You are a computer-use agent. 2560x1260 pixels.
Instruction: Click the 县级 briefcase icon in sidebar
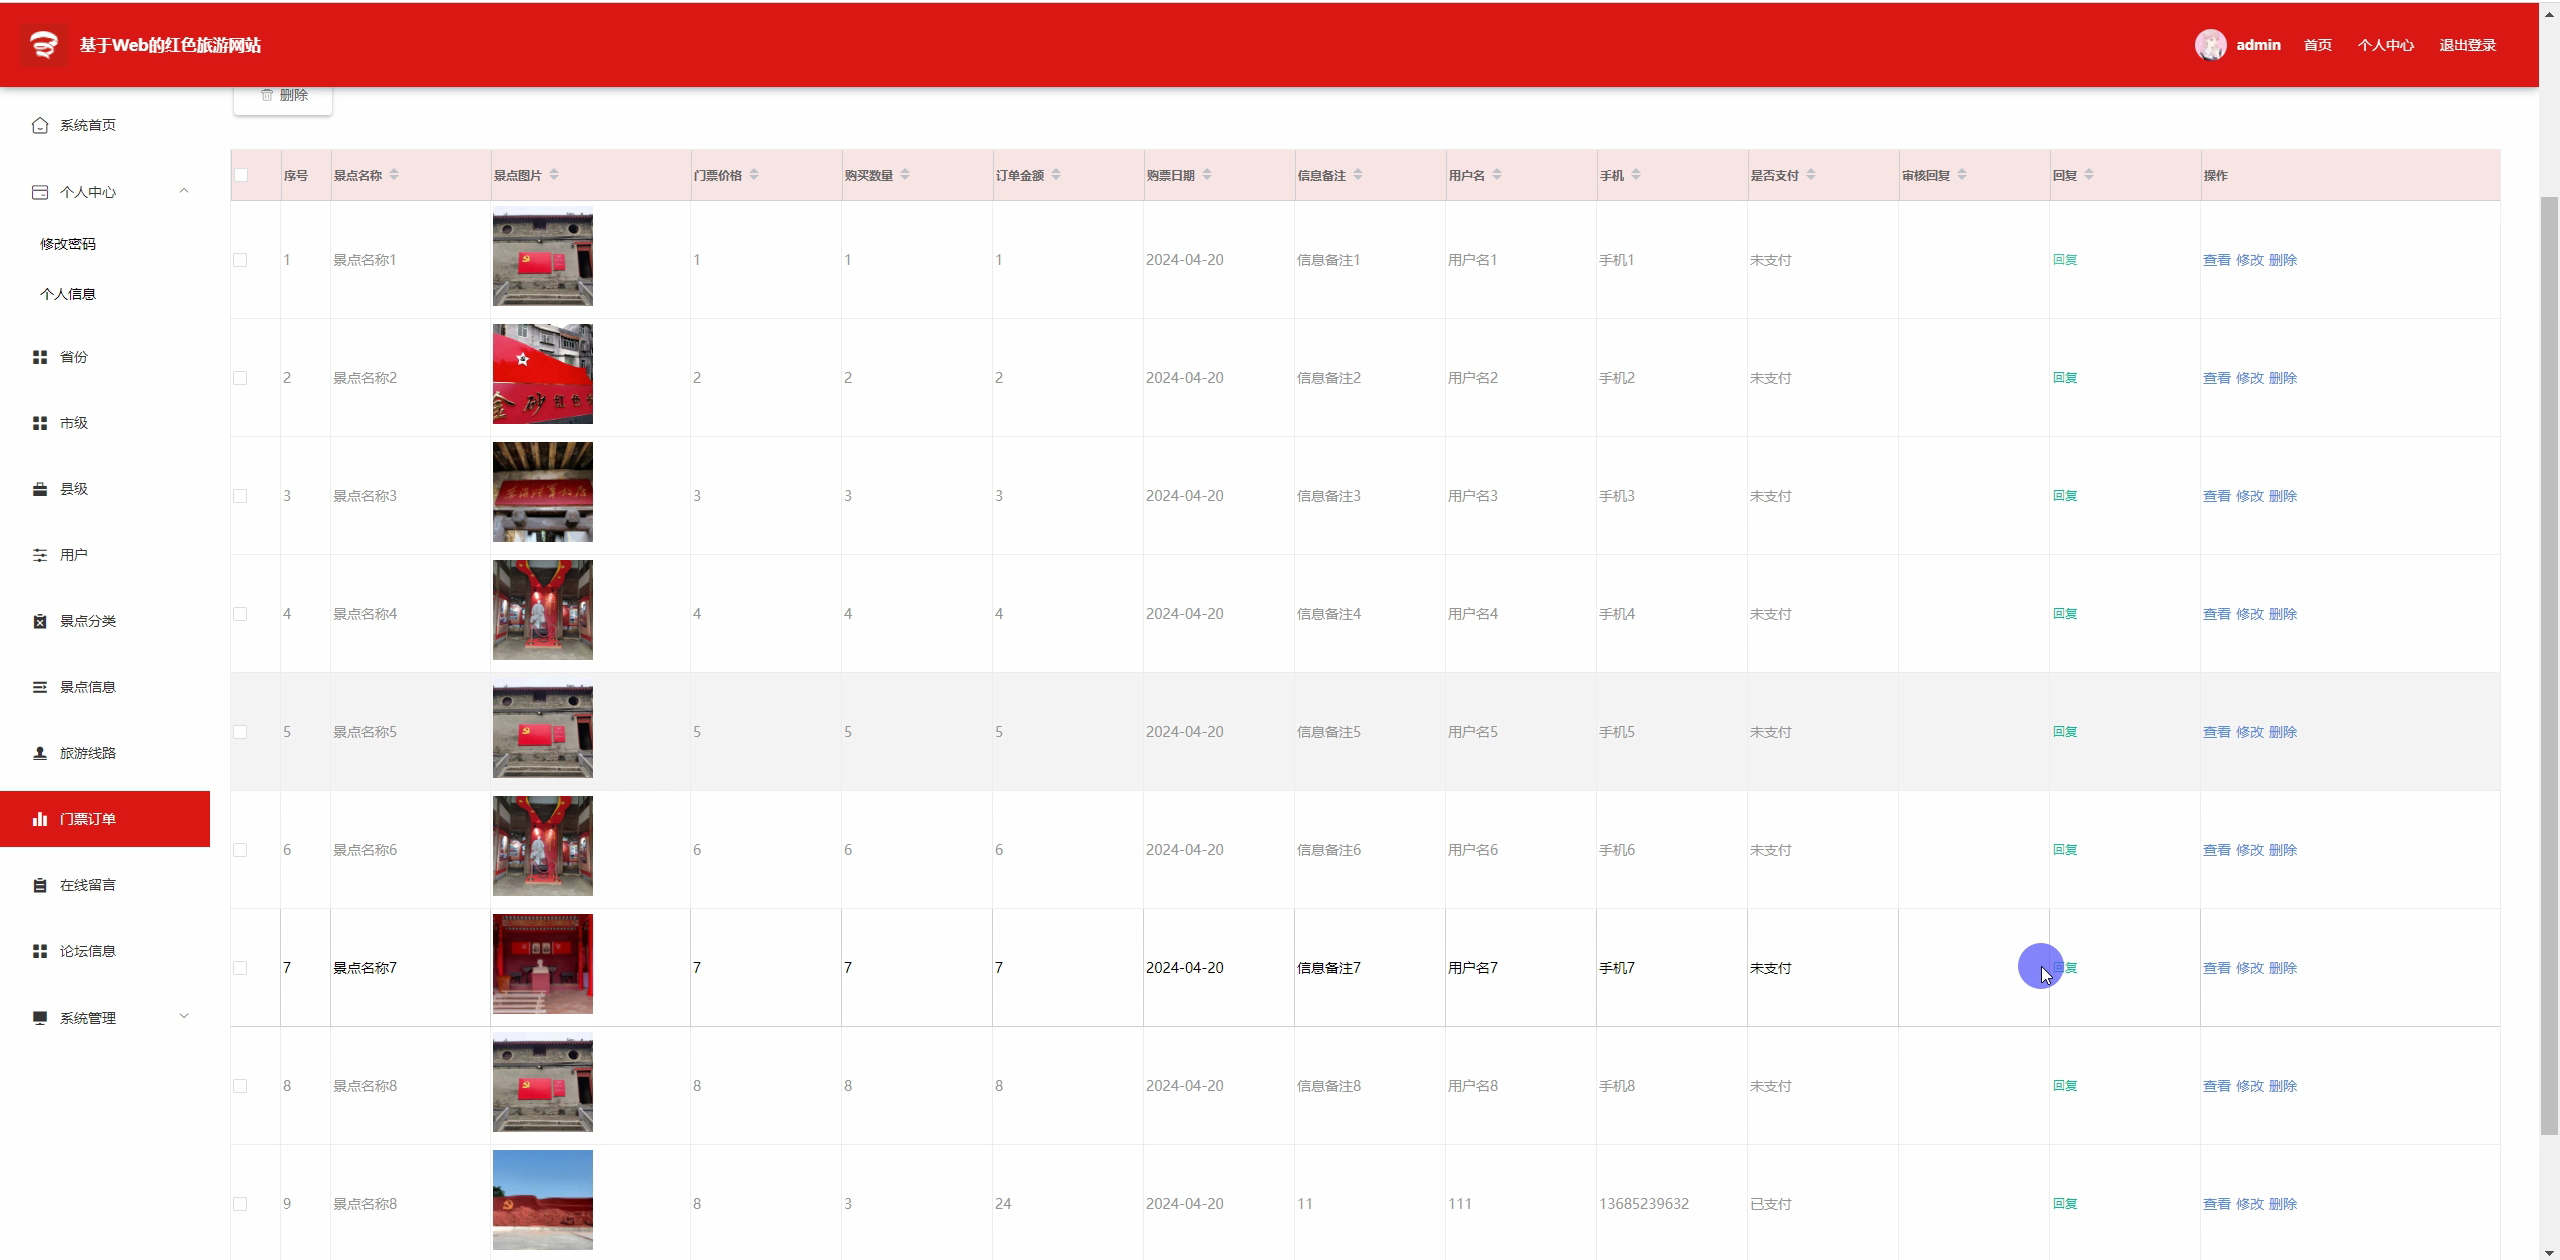(x=40, y=489)
